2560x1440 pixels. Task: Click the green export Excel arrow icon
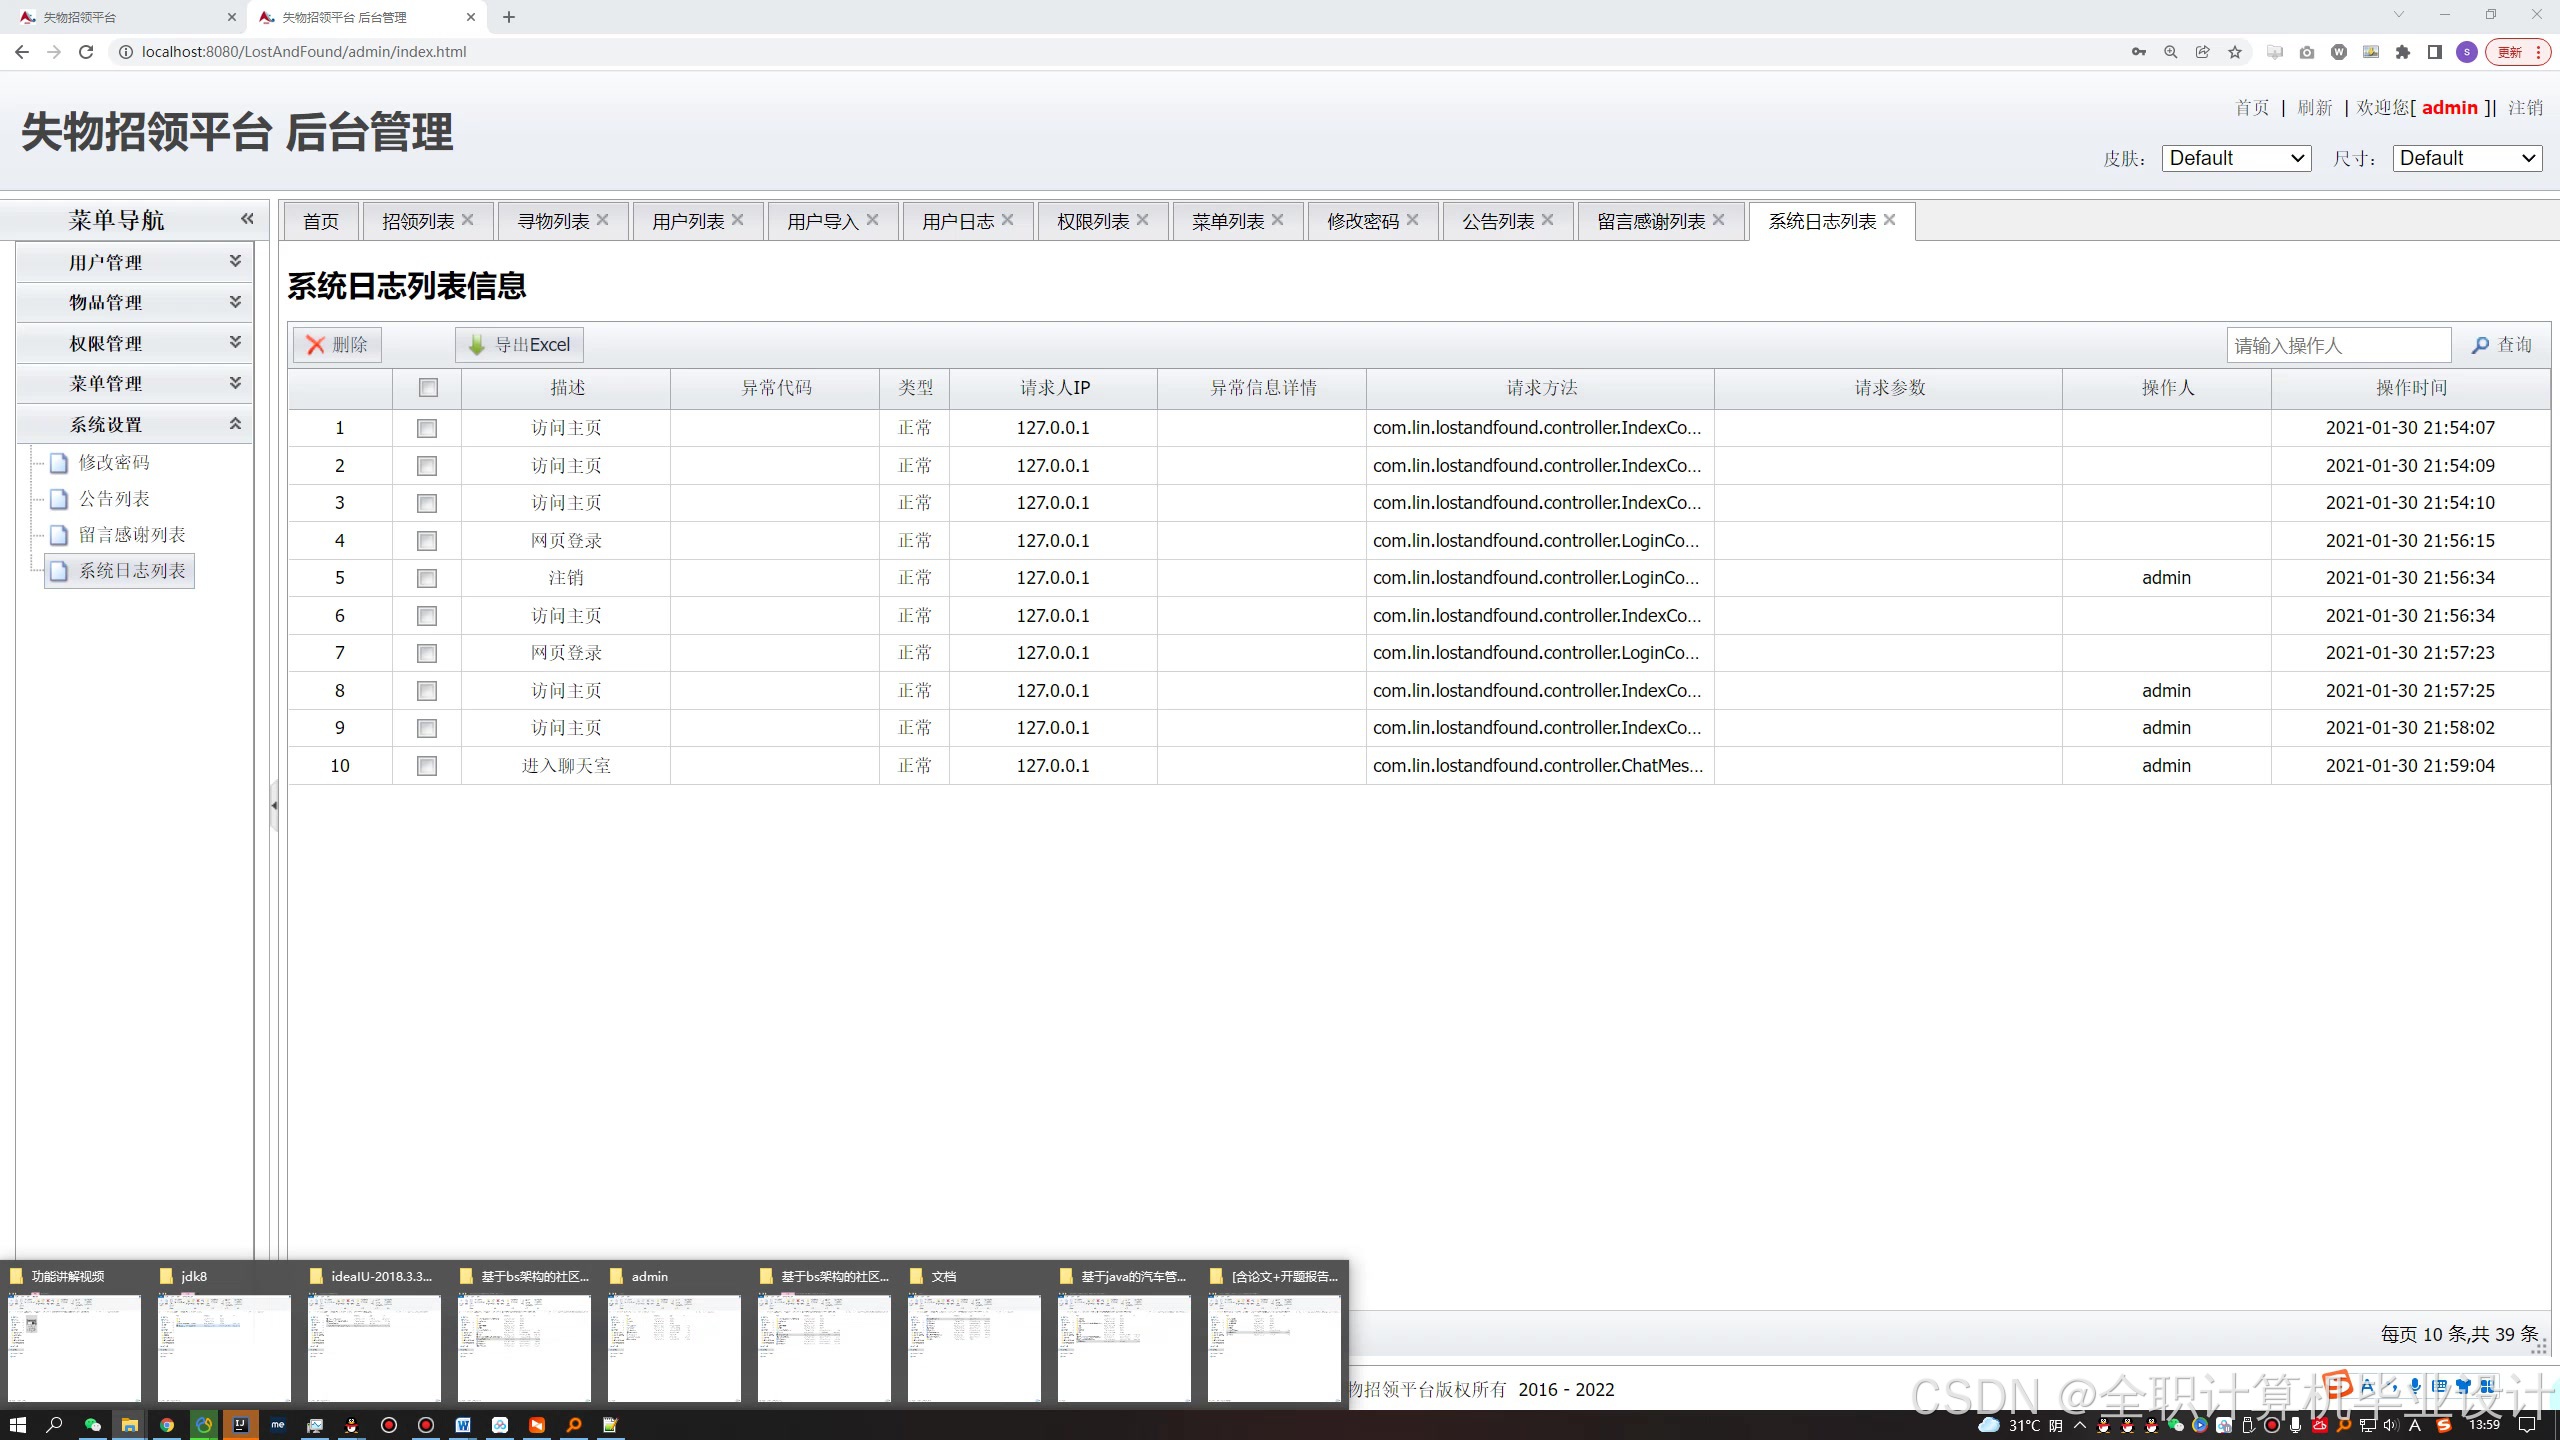477,345
